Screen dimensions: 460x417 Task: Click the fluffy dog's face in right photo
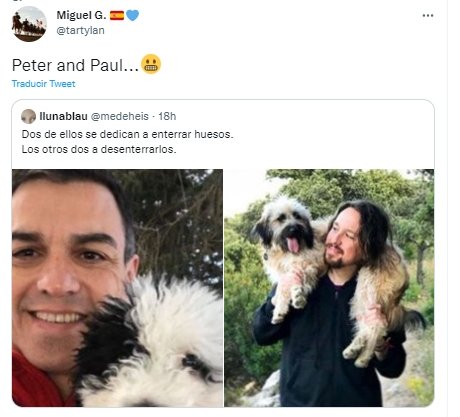[x=287, y=229]
